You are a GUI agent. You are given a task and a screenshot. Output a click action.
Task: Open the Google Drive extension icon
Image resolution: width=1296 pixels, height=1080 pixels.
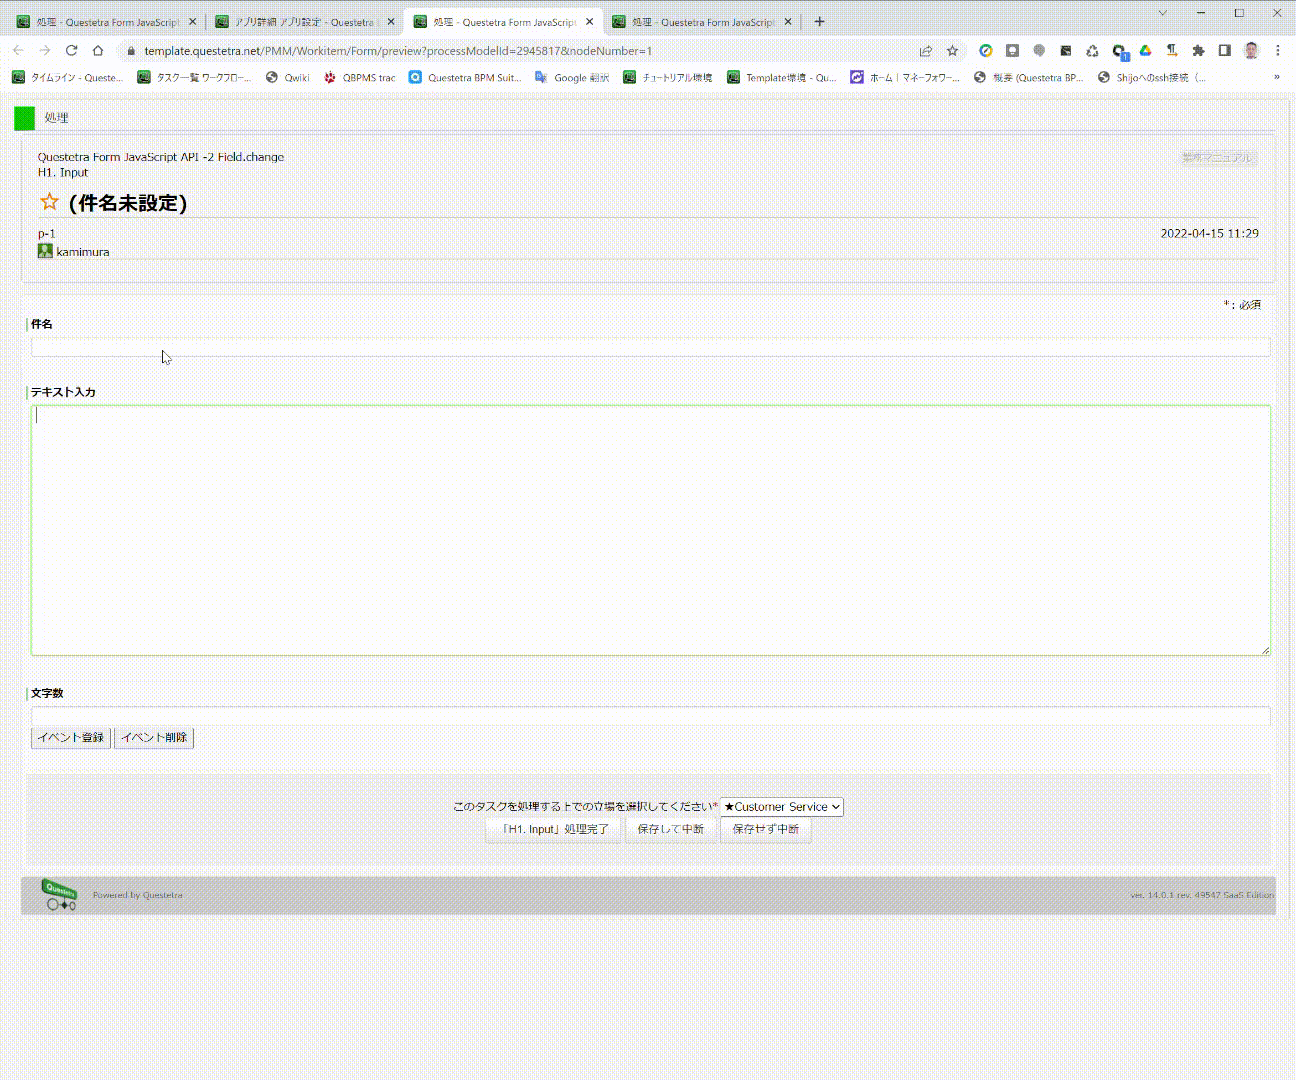pos(1145,50)
